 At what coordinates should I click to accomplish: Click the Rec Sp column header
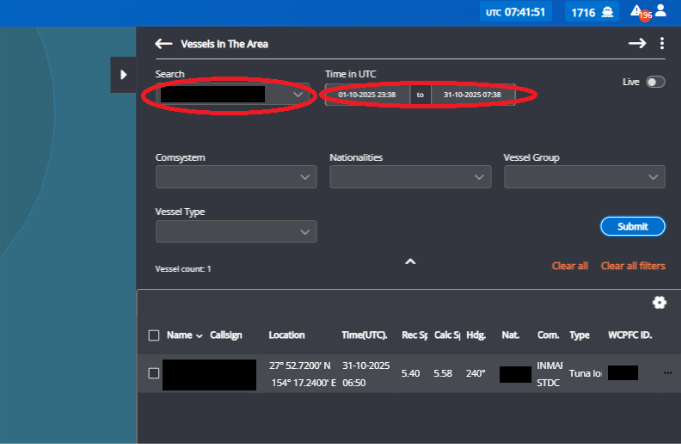tap(414, 335)
